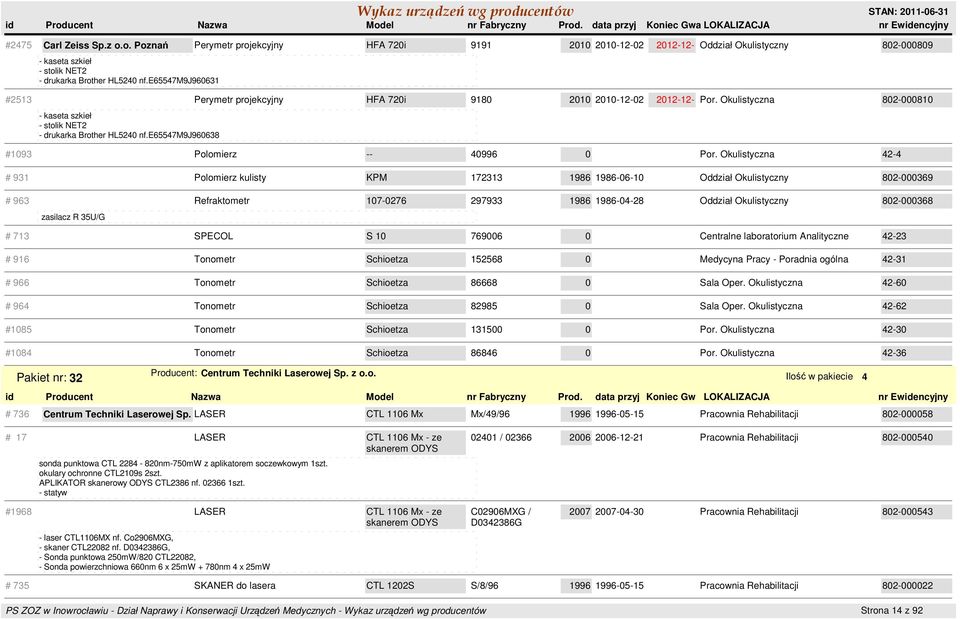The width and height of the screenshot is (960, 619).
Task: Click serial number "86668"
Action: tap(484, 283)
